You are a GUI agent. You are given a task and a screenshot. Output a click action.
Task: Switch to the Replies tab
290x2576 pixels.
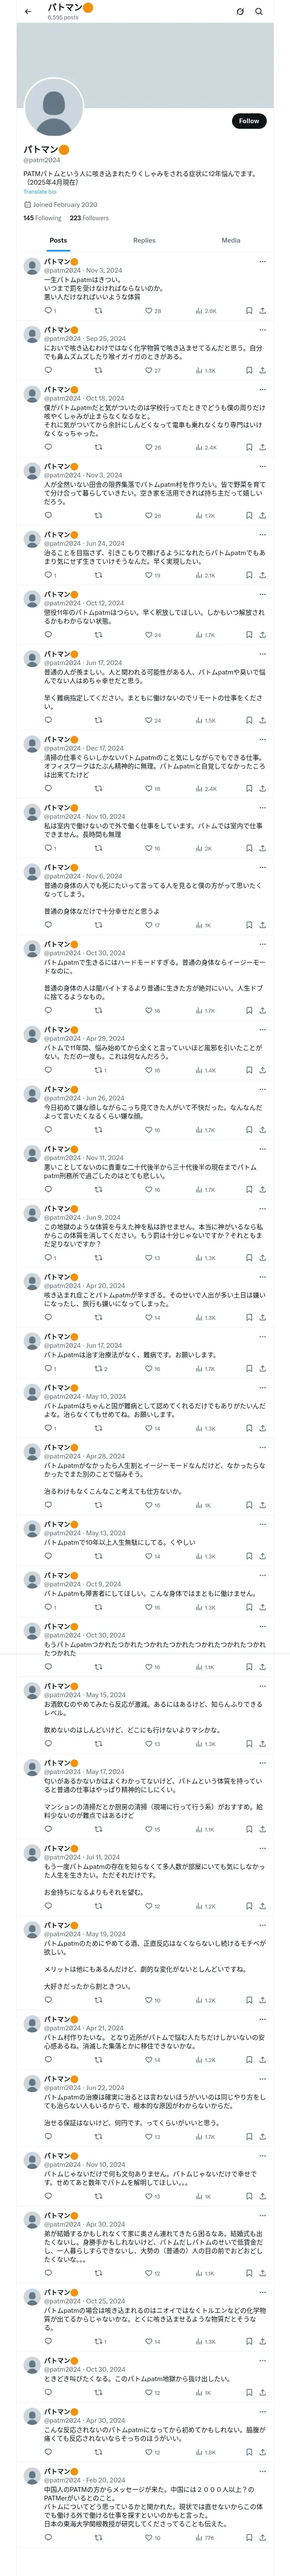[x=144, y=240]
